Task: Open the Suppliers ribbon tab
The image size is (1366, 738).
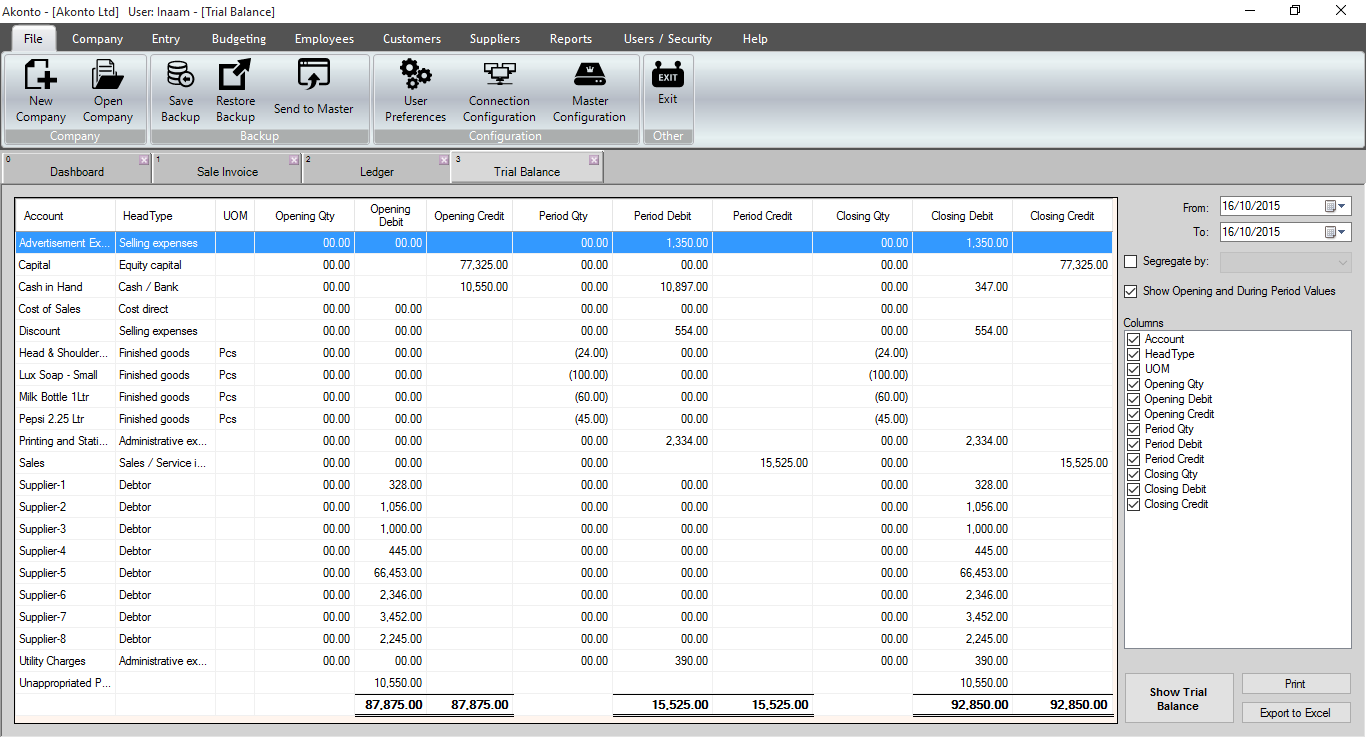Action: tap(495, 39)
